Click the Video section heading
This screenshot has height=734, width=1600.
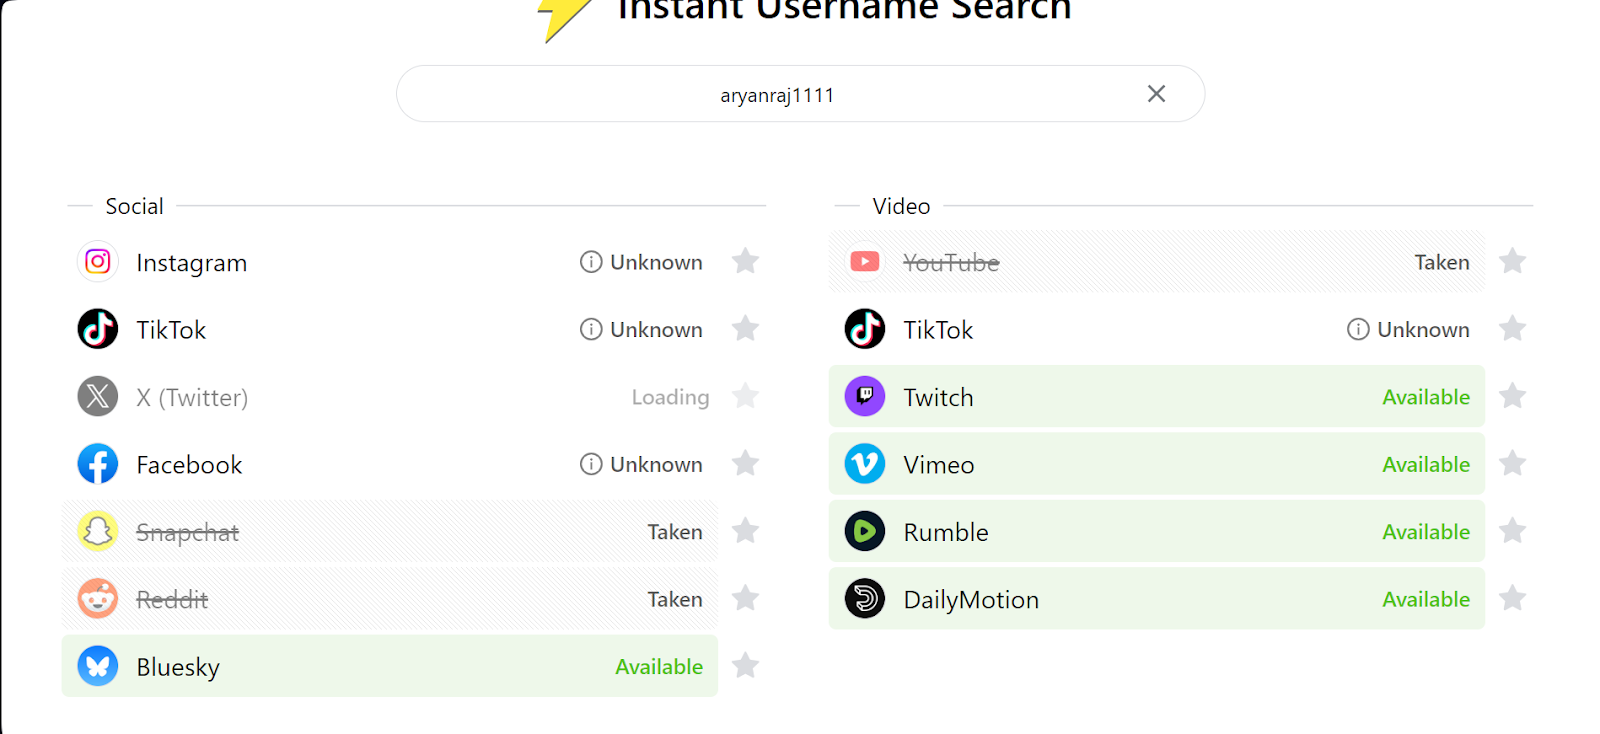[x=901, y=206]
